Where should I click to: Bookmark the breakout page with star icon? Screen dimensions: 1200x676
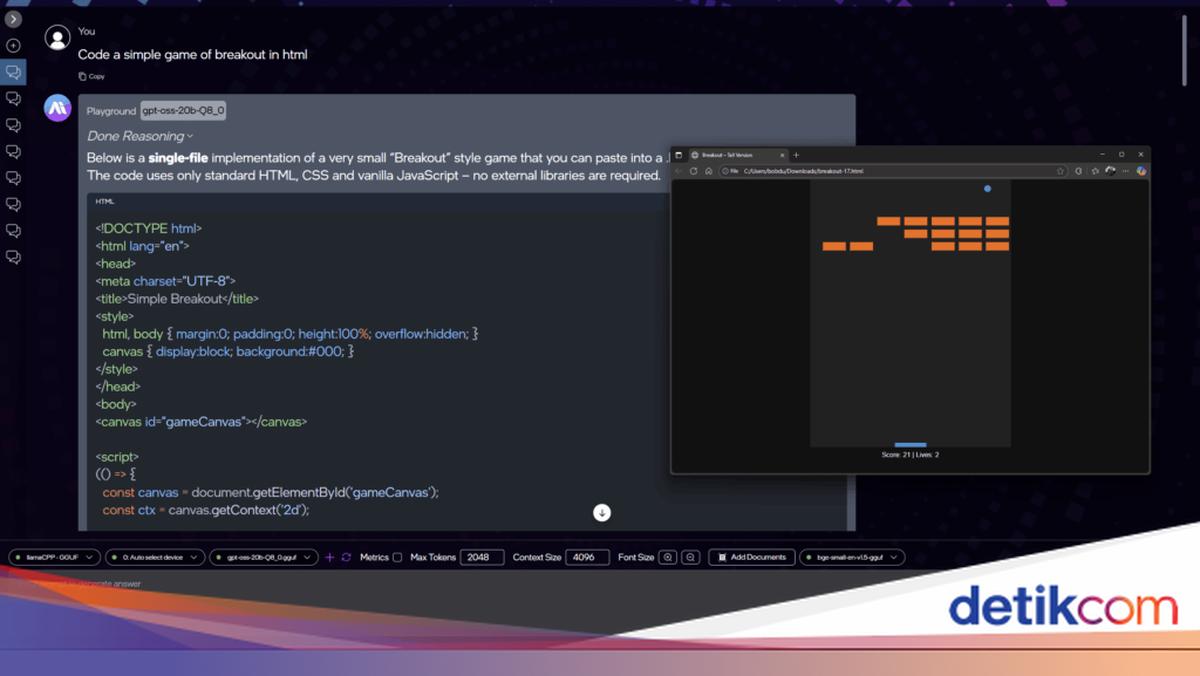(x=1061, y=171)
